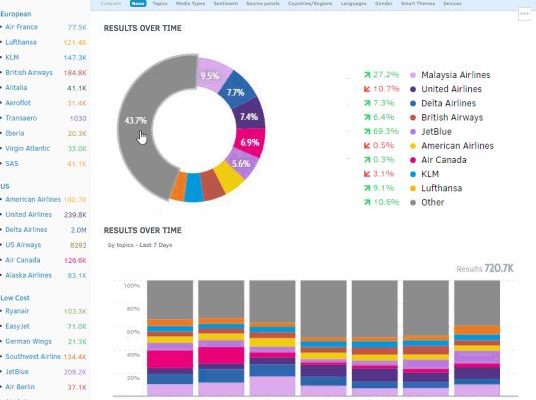The width and height of the screenshot is (536, 400).
Task: Click the 5.6% lavender donut segment
Action: click(x=241, y=163)
